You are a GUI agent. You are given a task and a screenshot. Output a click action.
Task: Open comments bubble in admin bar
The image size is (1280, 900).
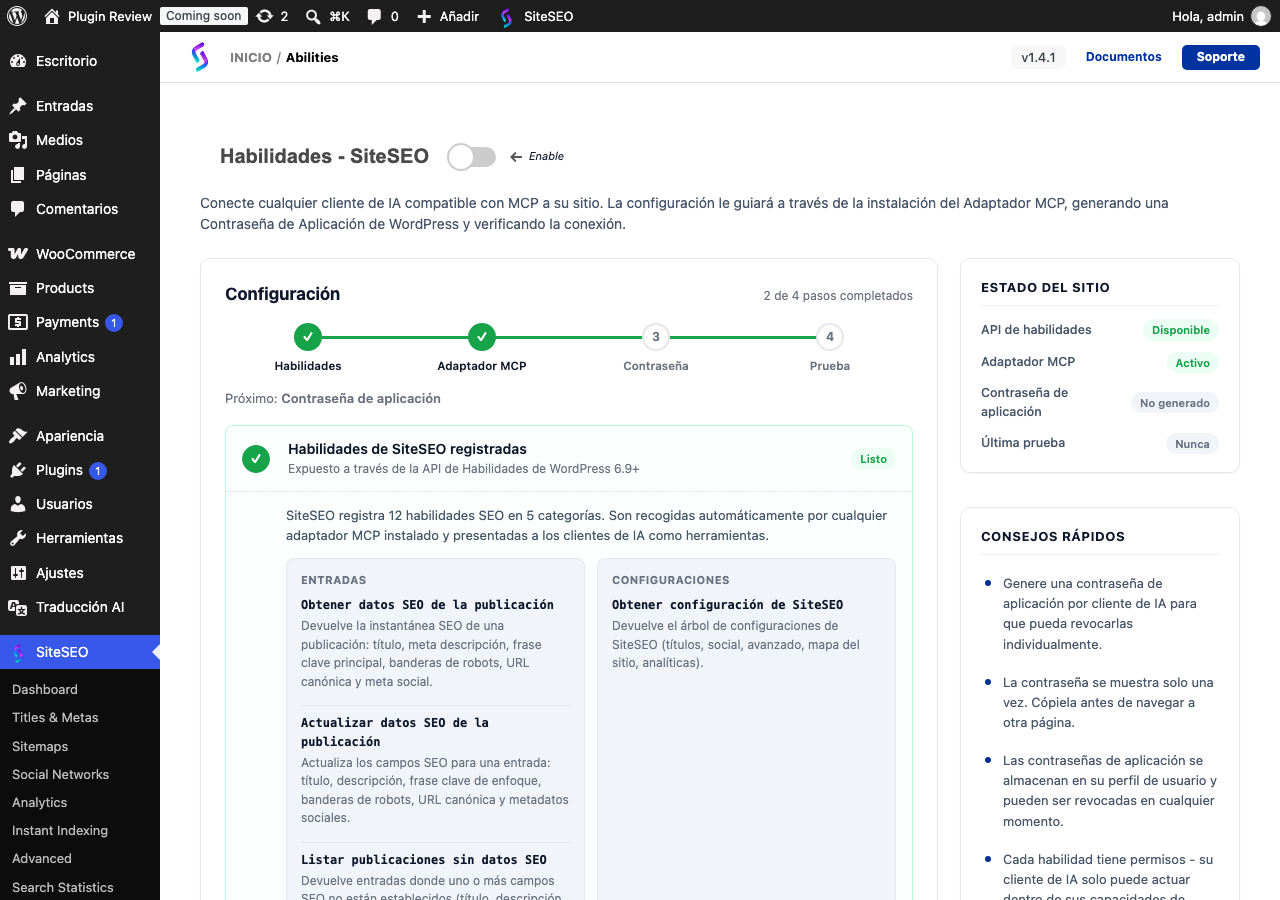pyautogui.click(x=374, y=16)
